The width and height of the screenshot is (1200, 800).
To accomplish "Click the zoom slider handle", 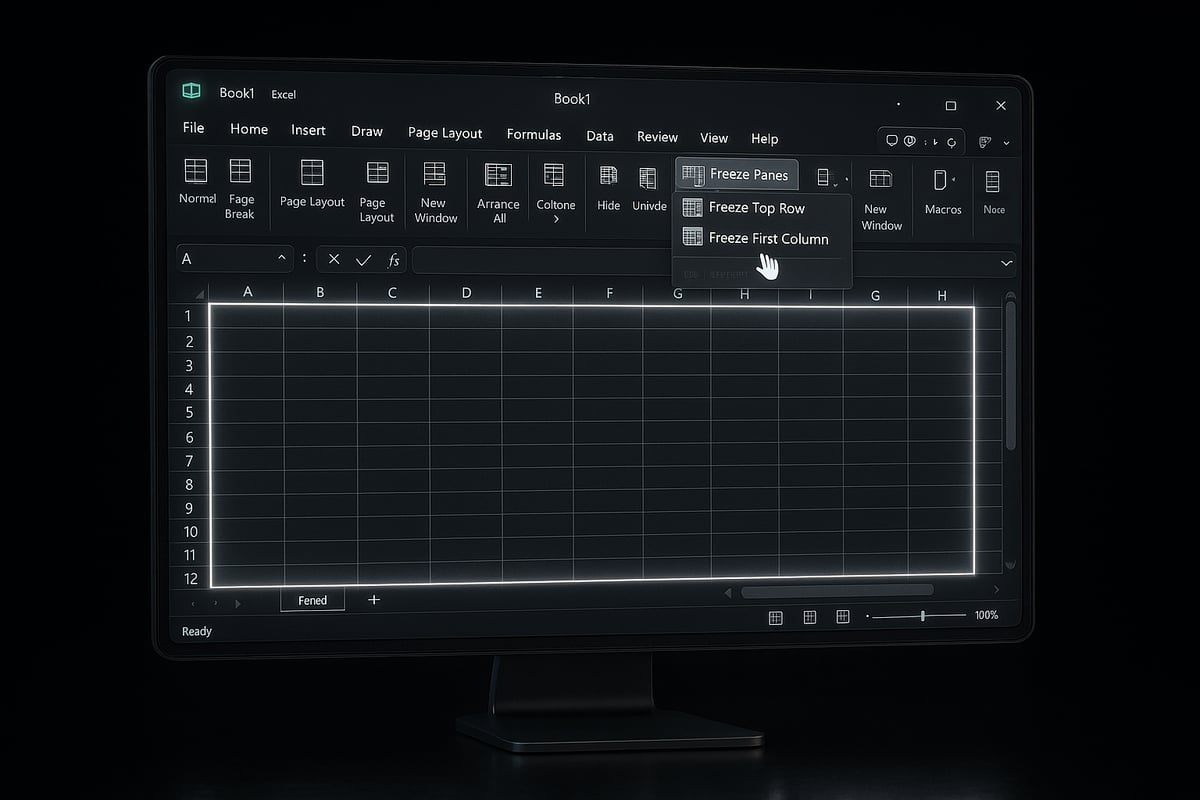I will click(922, 616).
